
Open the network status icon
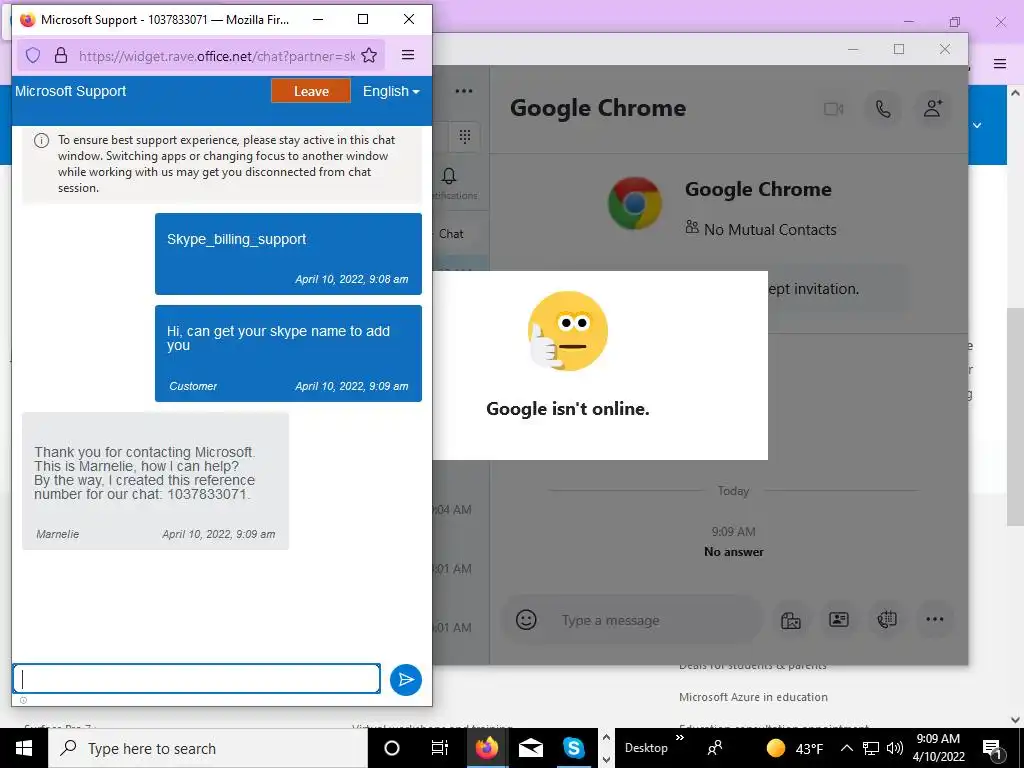(x=871, y=748)
